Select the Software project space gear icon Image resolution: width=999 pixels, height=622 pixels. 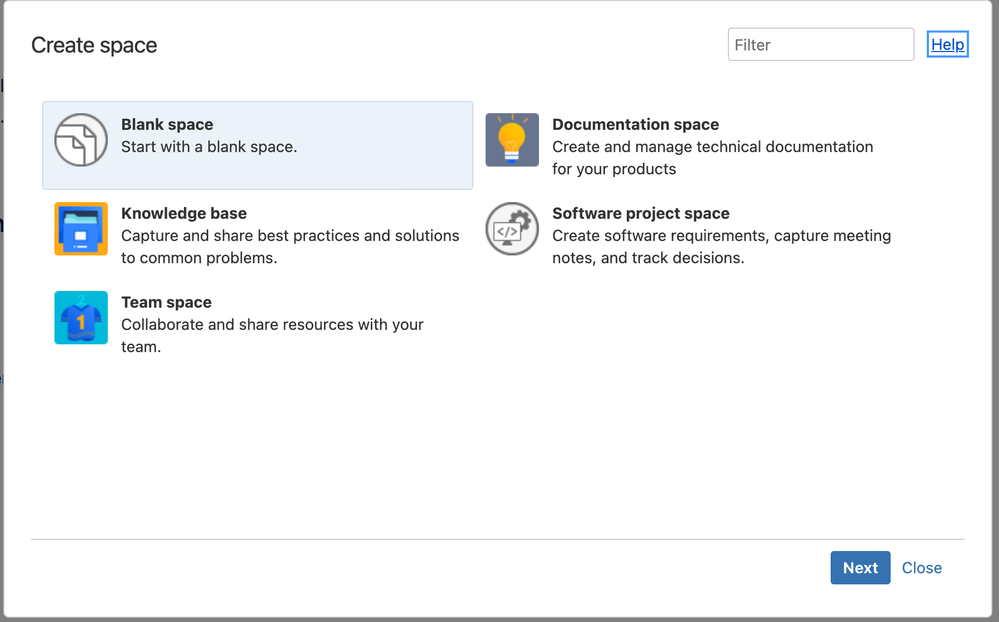(x=512, y=229)
